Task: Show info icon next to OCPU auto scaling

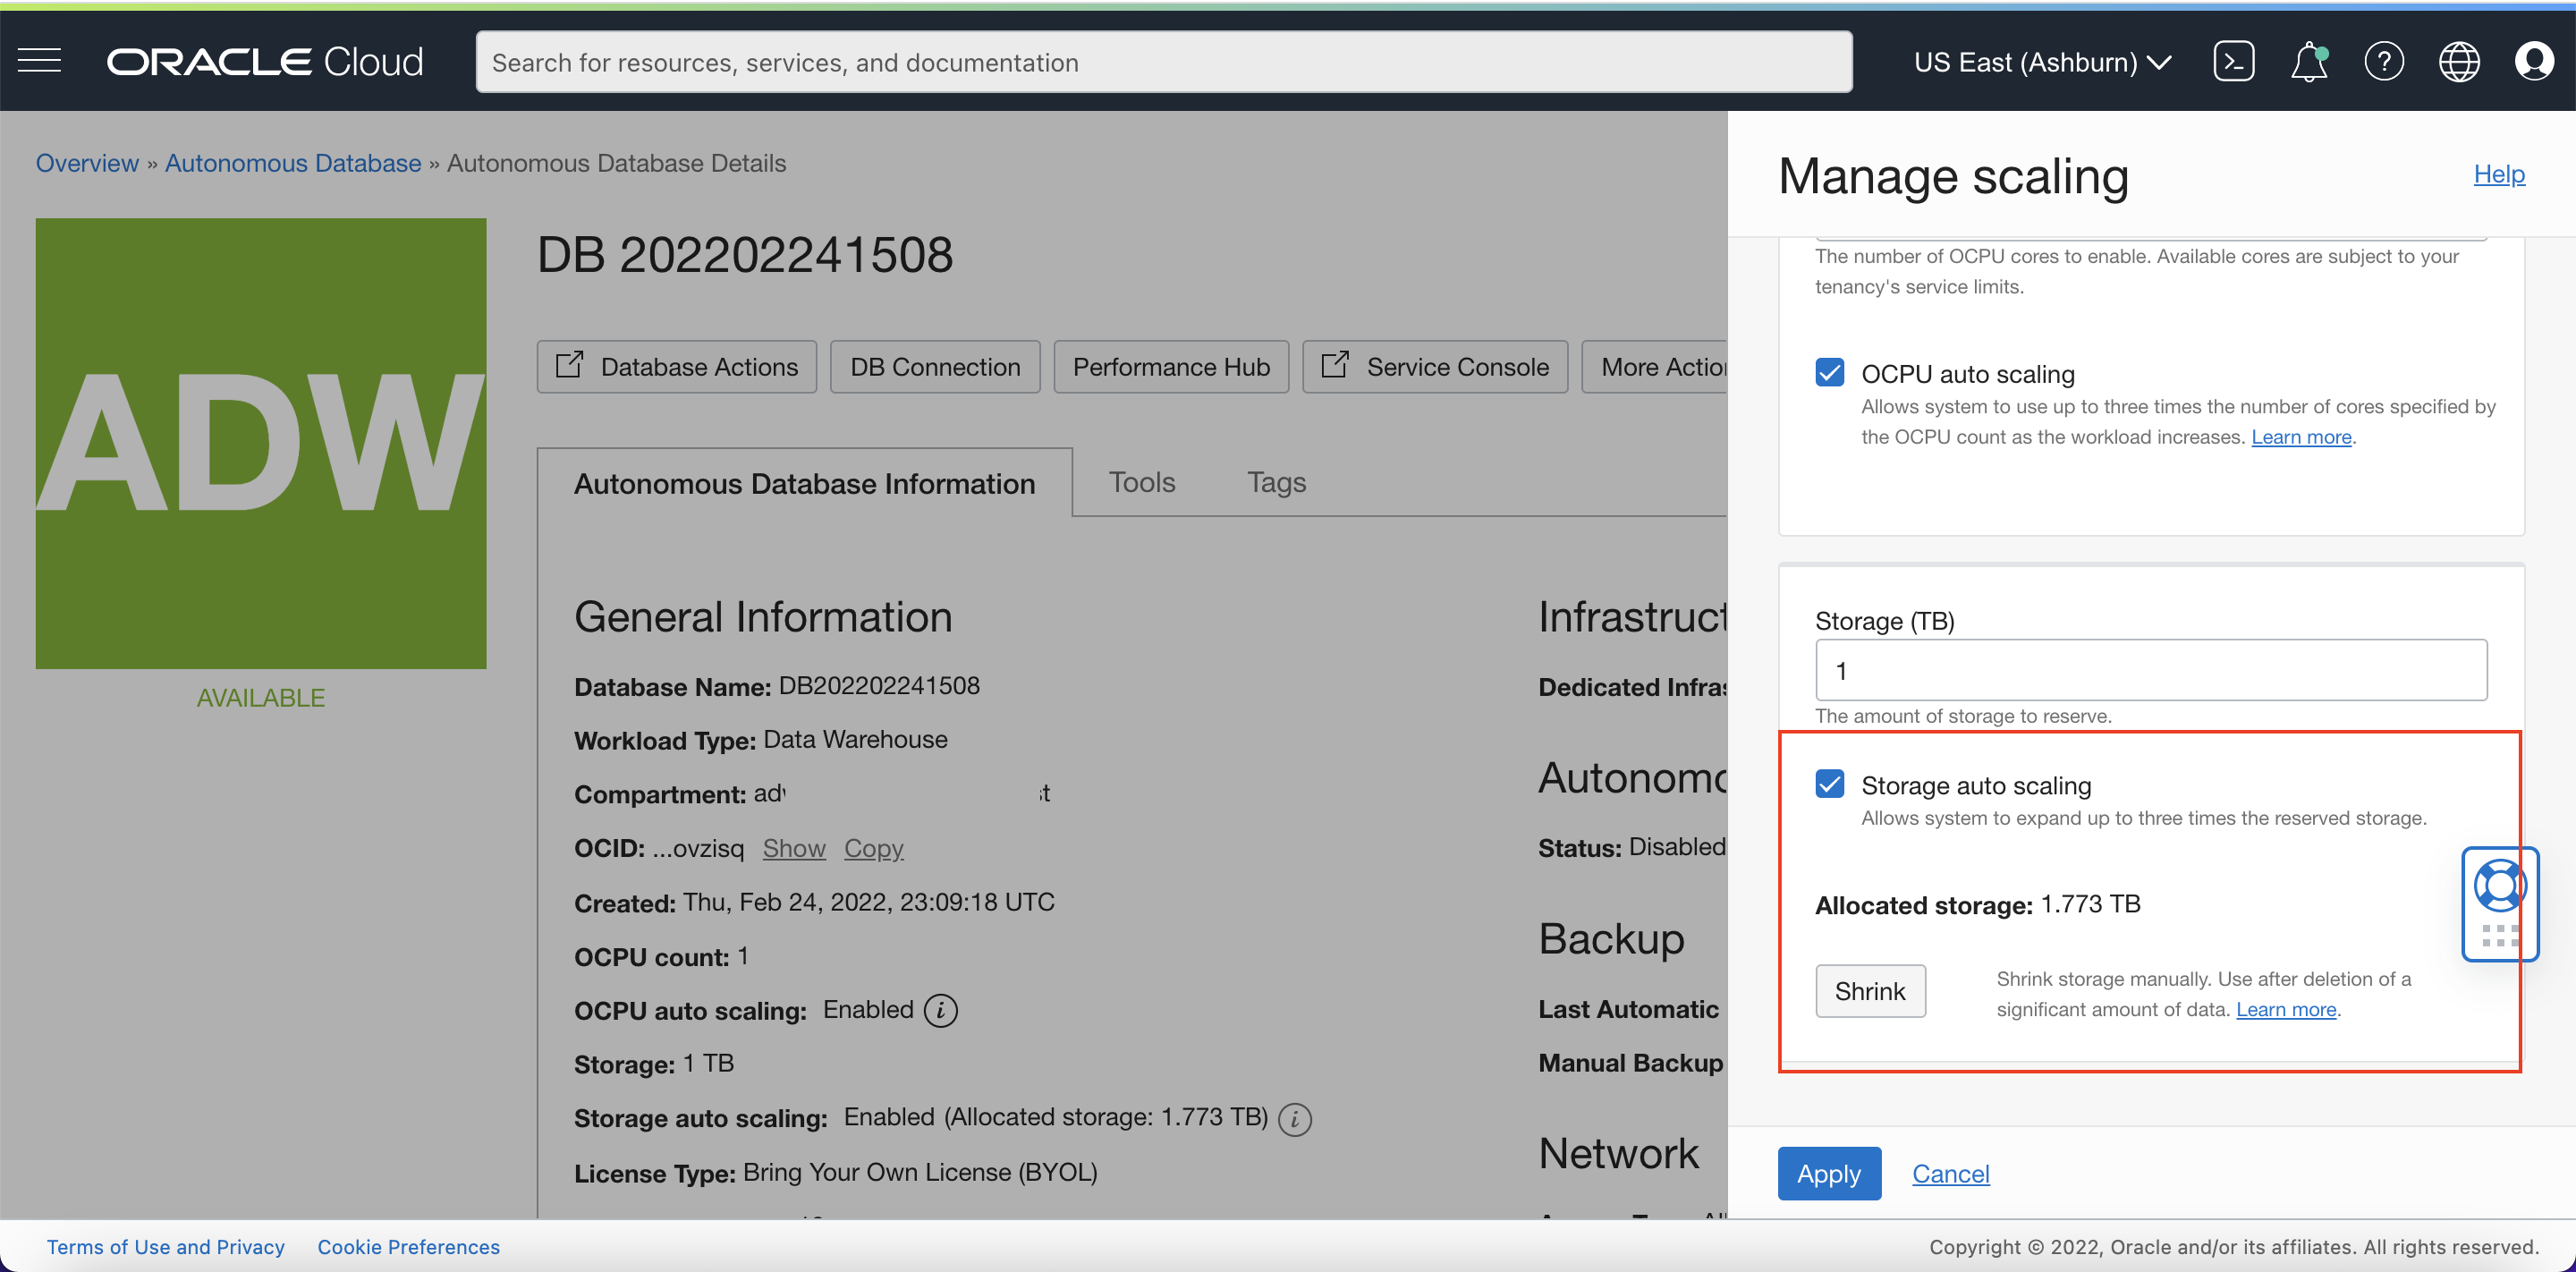Action: pos(940,1010)
